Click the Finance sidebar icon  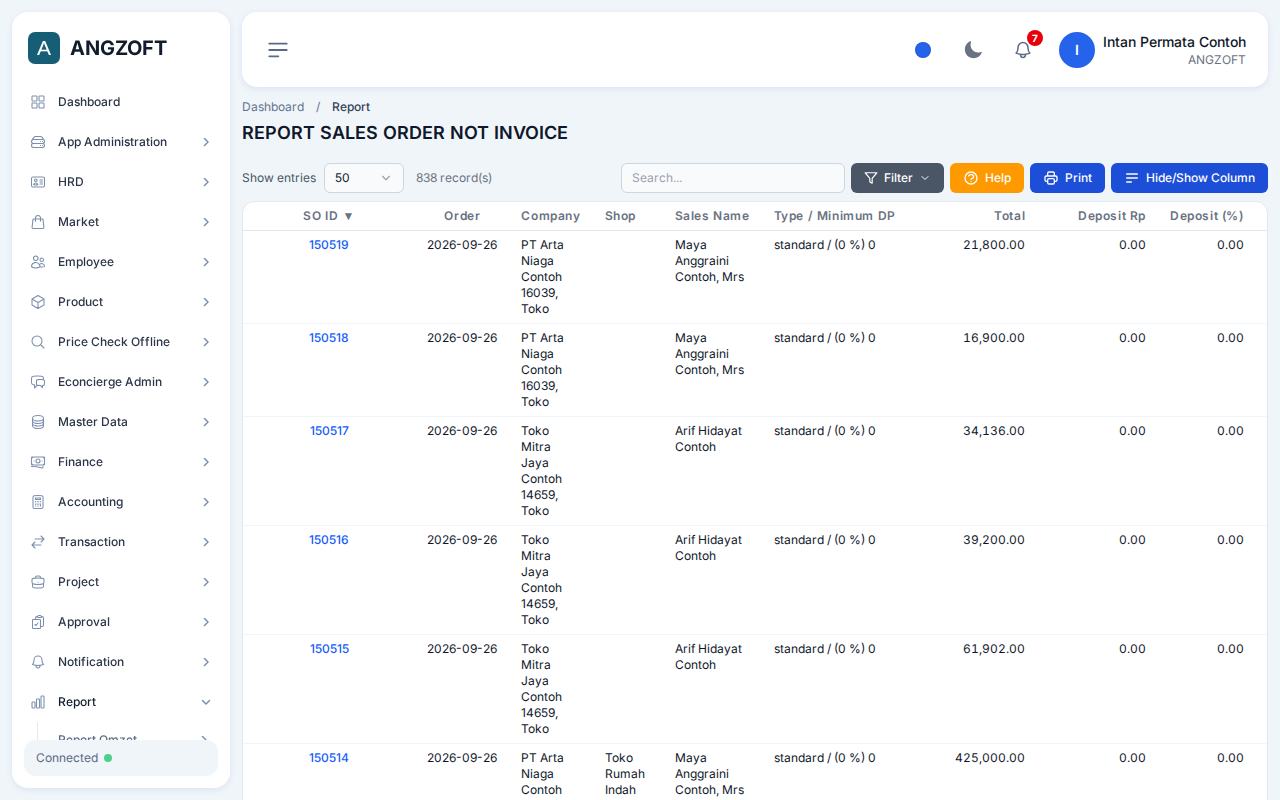point(38,462)
